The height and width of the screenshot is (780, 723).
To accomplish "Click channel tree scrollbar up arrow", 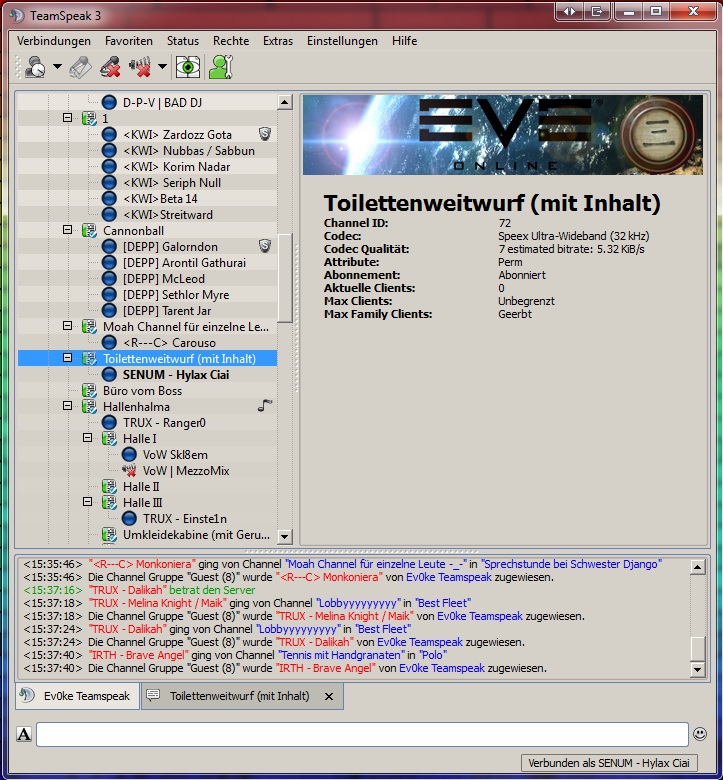I will (285, 102).
